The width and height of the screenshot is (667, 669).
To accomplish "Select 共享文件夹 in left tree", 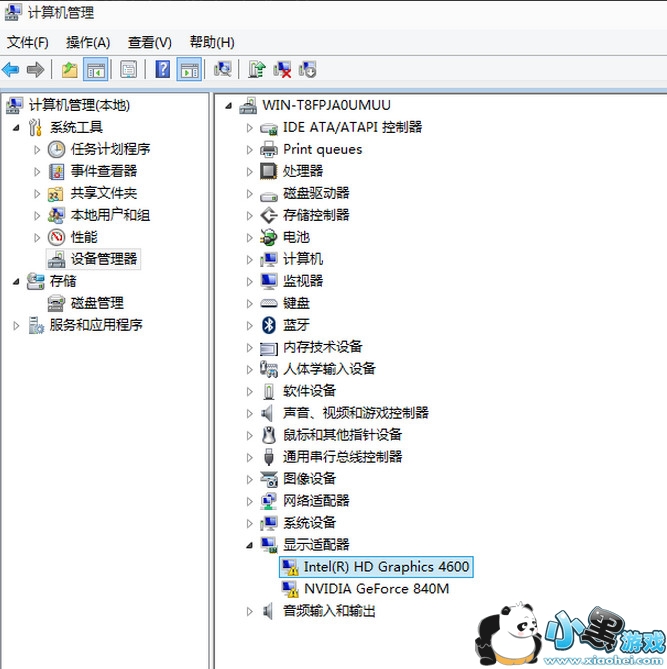I will tap(104, 193).
